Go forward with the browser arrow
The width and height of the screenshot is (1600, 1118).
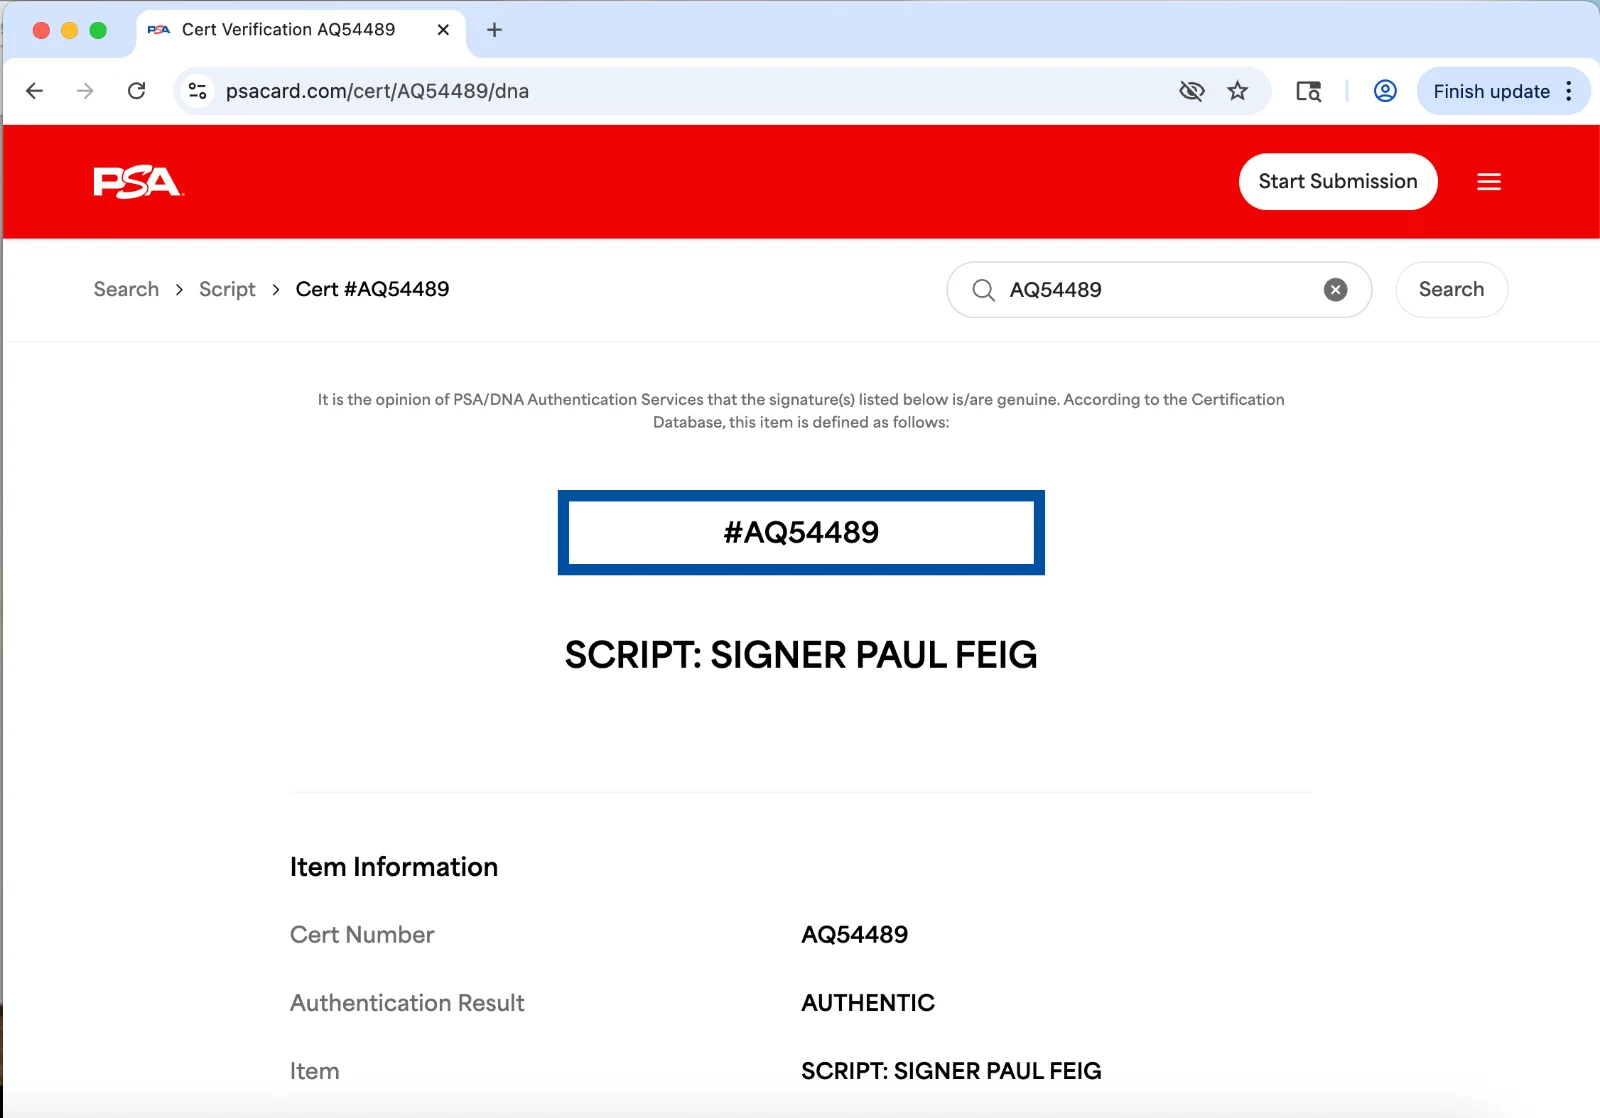85,91
